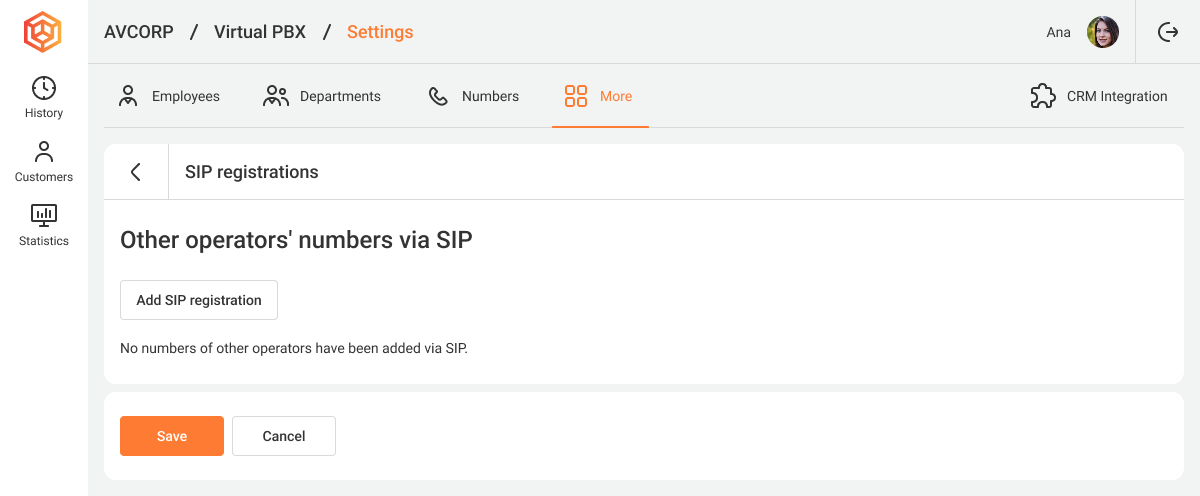Image resolution: width=1200 pixels, height=496 pixels.
Task: Click Ana's profile avatar photo
Action: 1103,32
